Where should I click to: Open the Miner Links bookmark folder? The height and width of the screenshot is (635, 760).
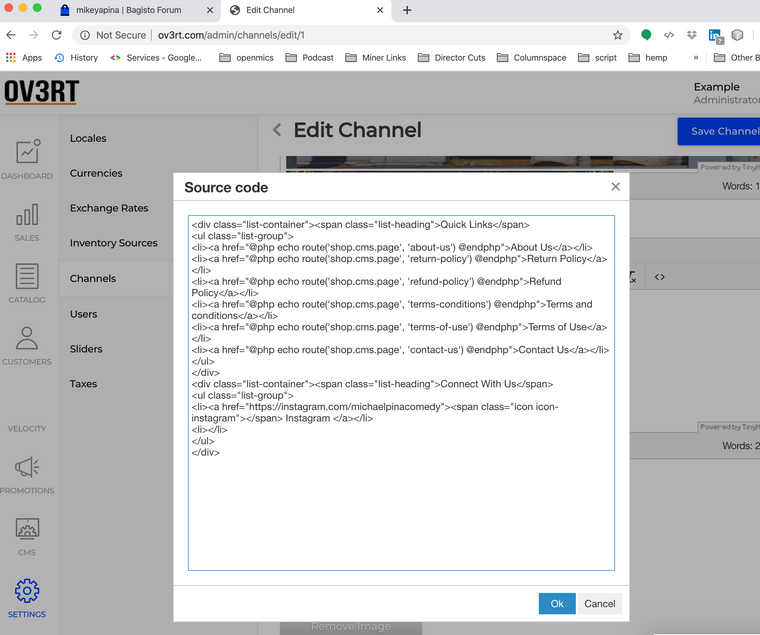(x=376, y=58)
